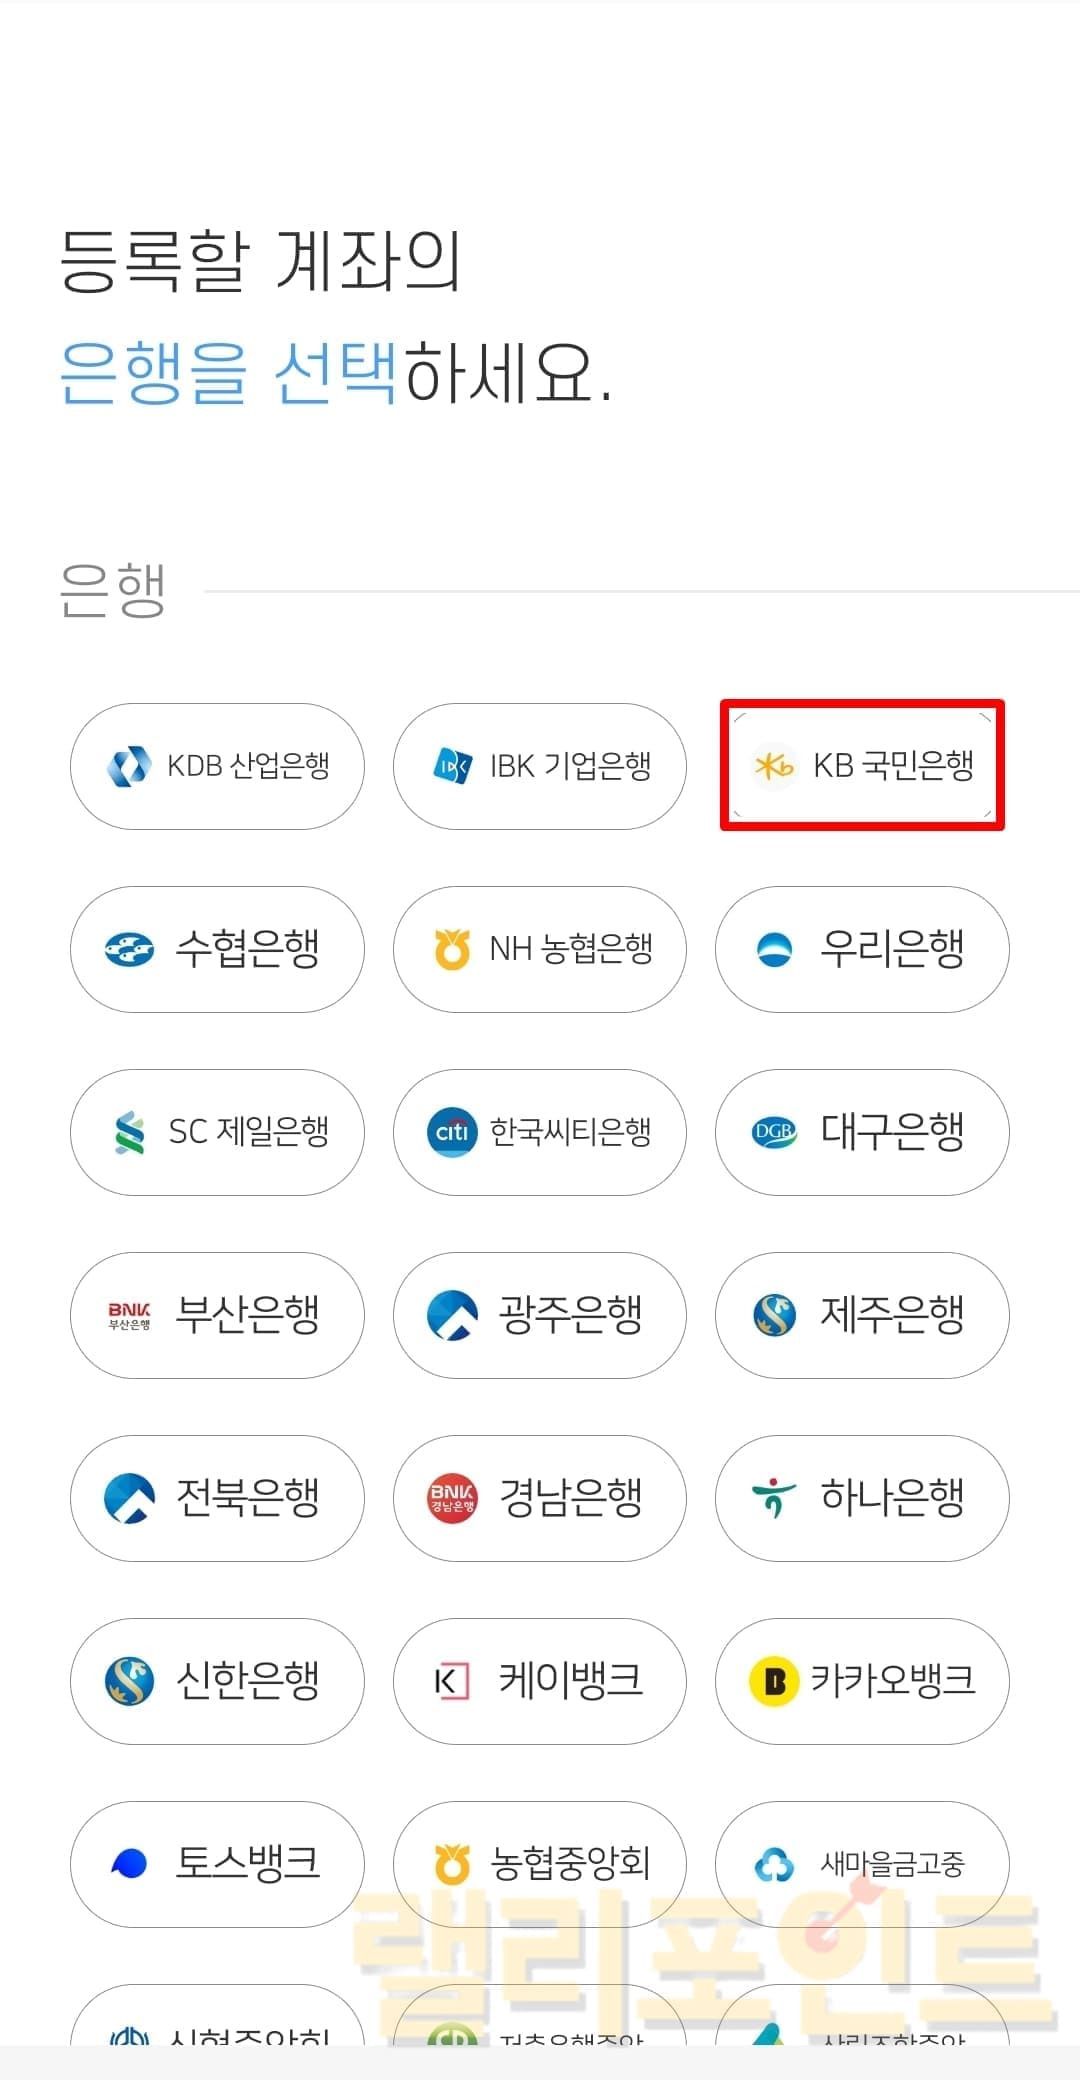The height and width of the screenshot is (2080, 1080).
Task: Select 광주은행 from the list
Action: pyautogui.click(x=540, y=1315)
